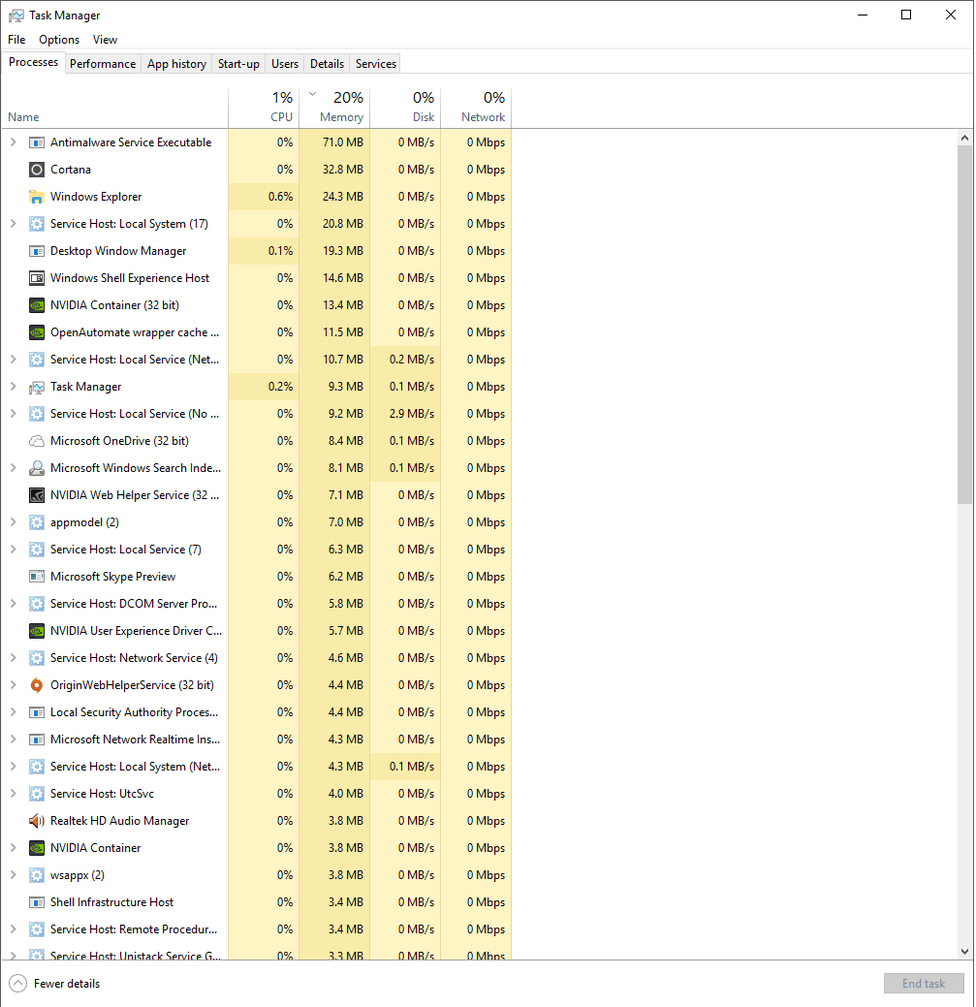The width and height of the screenshot is (976, 1007).
Task: Switch to the Services tab
Action: click(376, 64)
